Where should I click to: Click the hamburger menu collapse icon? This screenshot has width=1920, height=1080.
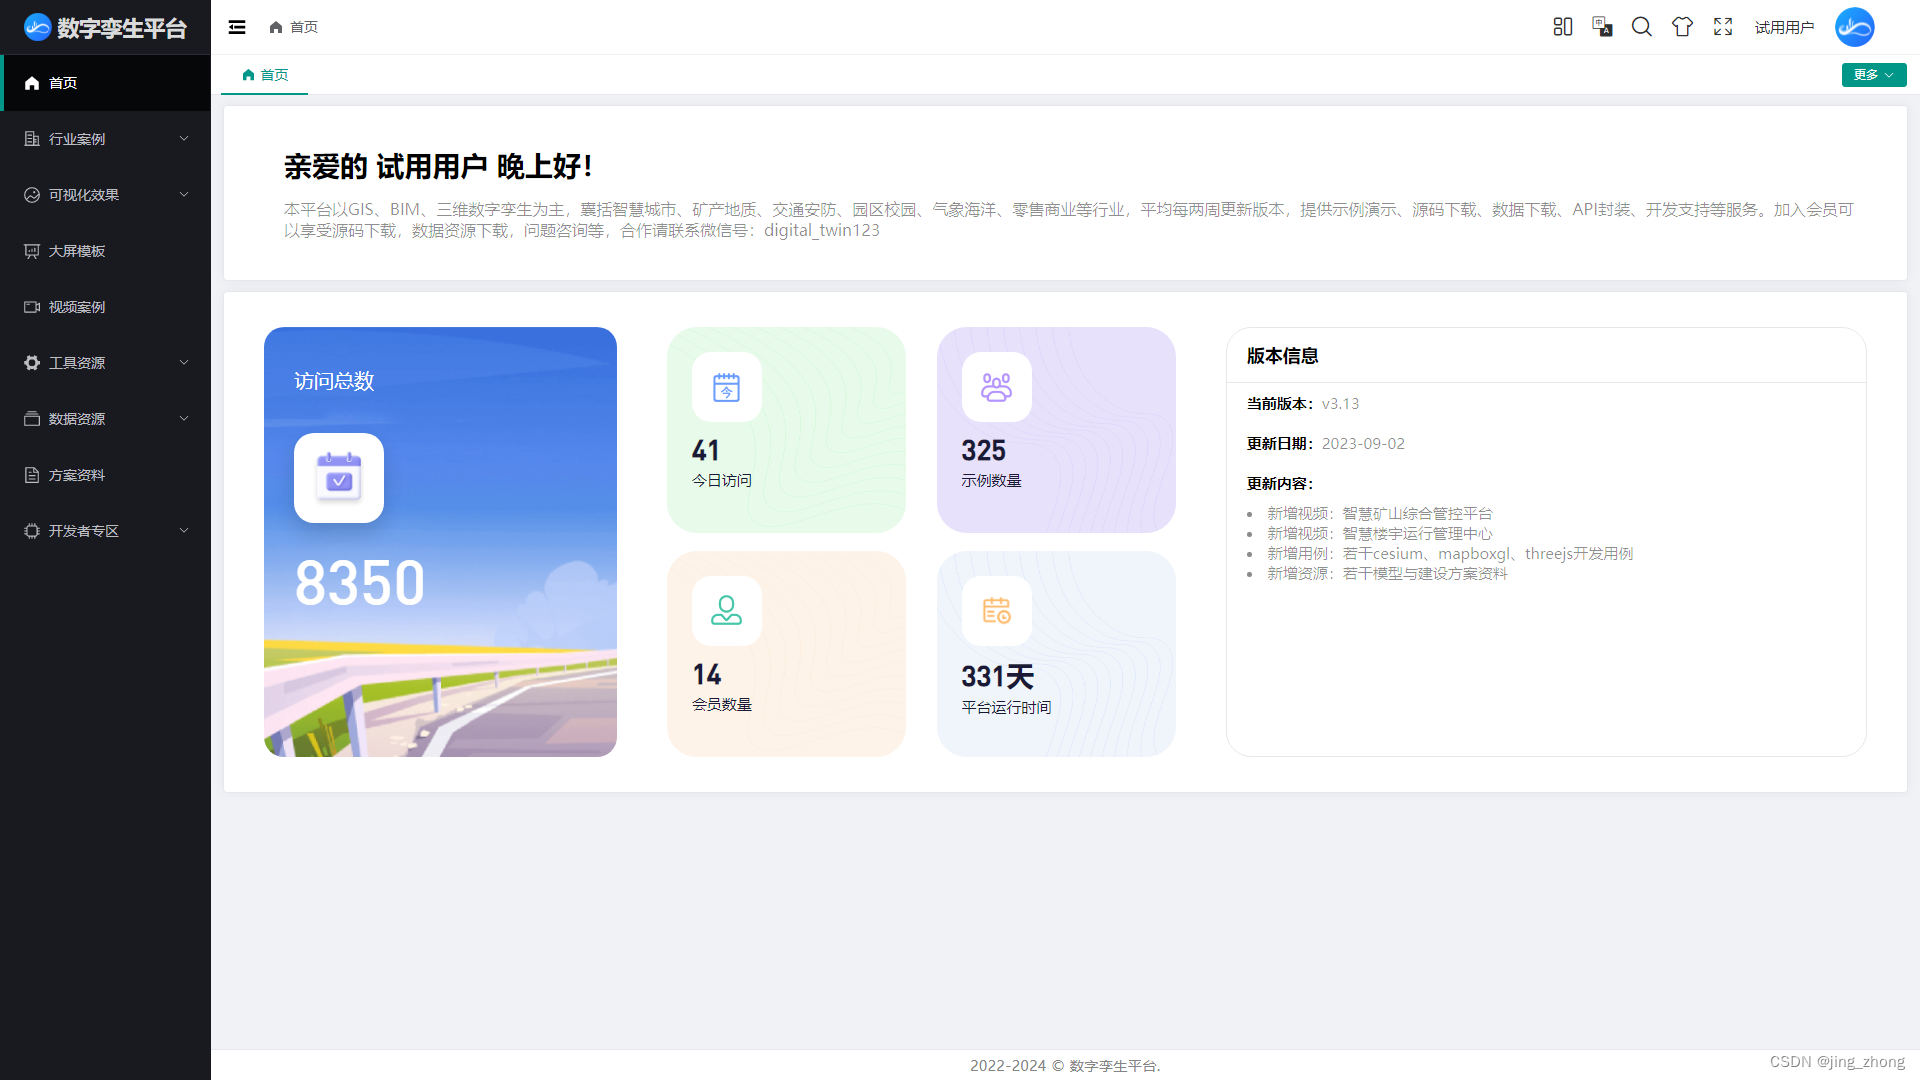pyautogui.click(x=237, y=27)
